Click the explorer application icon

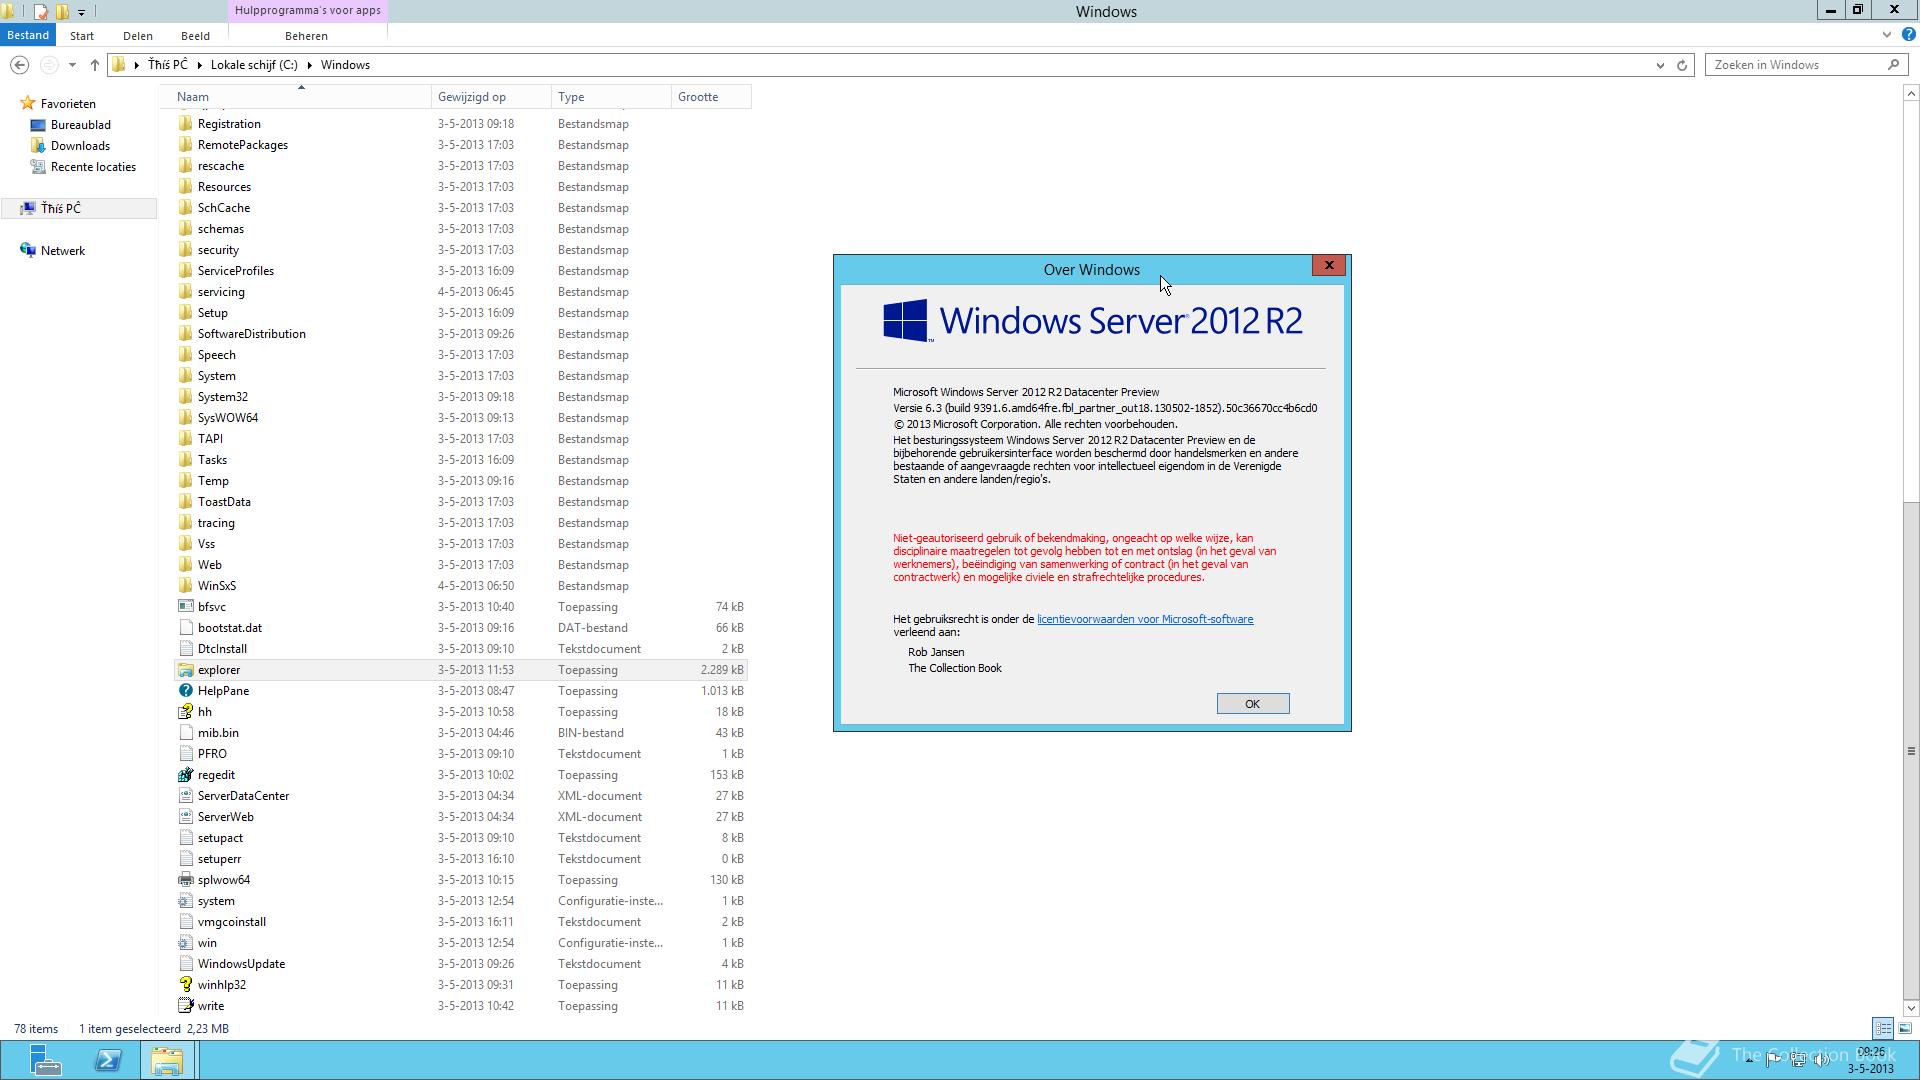tap(185, 670)
